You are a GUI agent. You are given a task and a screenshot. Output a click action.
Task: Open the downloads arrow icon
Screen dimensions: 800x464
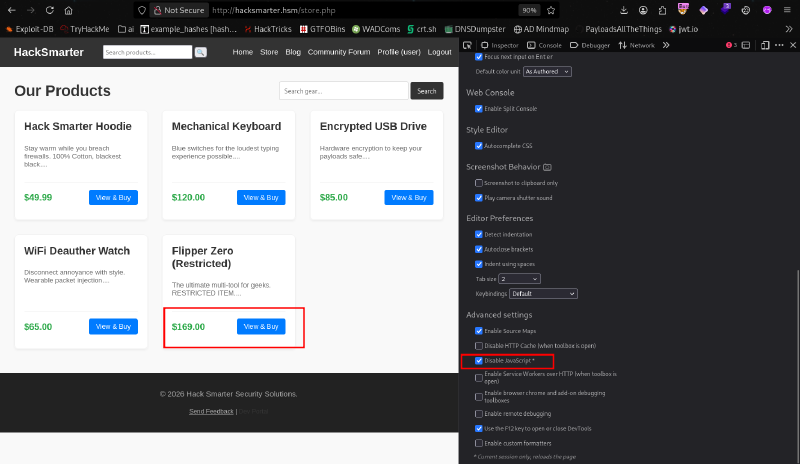(x=624, y=10)
